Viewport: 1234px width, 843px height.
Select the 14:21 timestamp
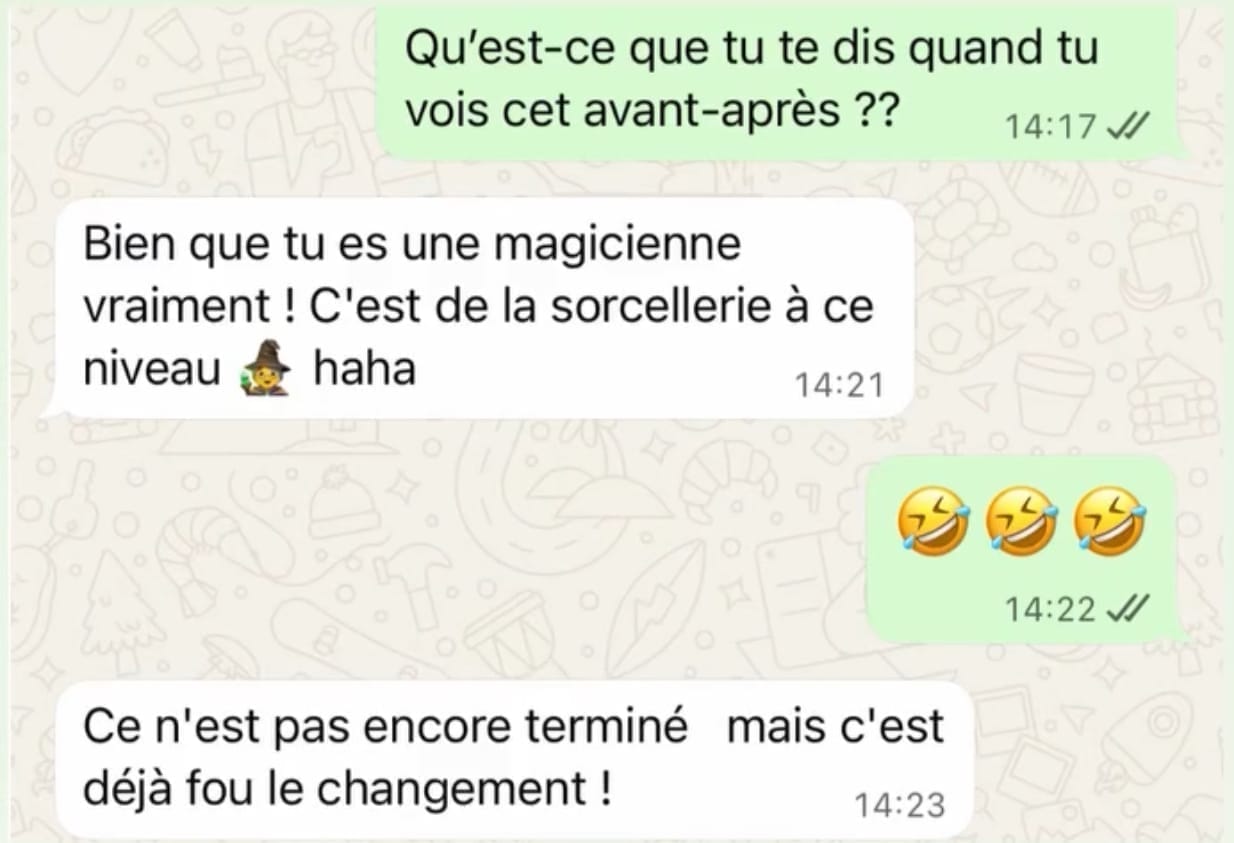pos(840,384)
